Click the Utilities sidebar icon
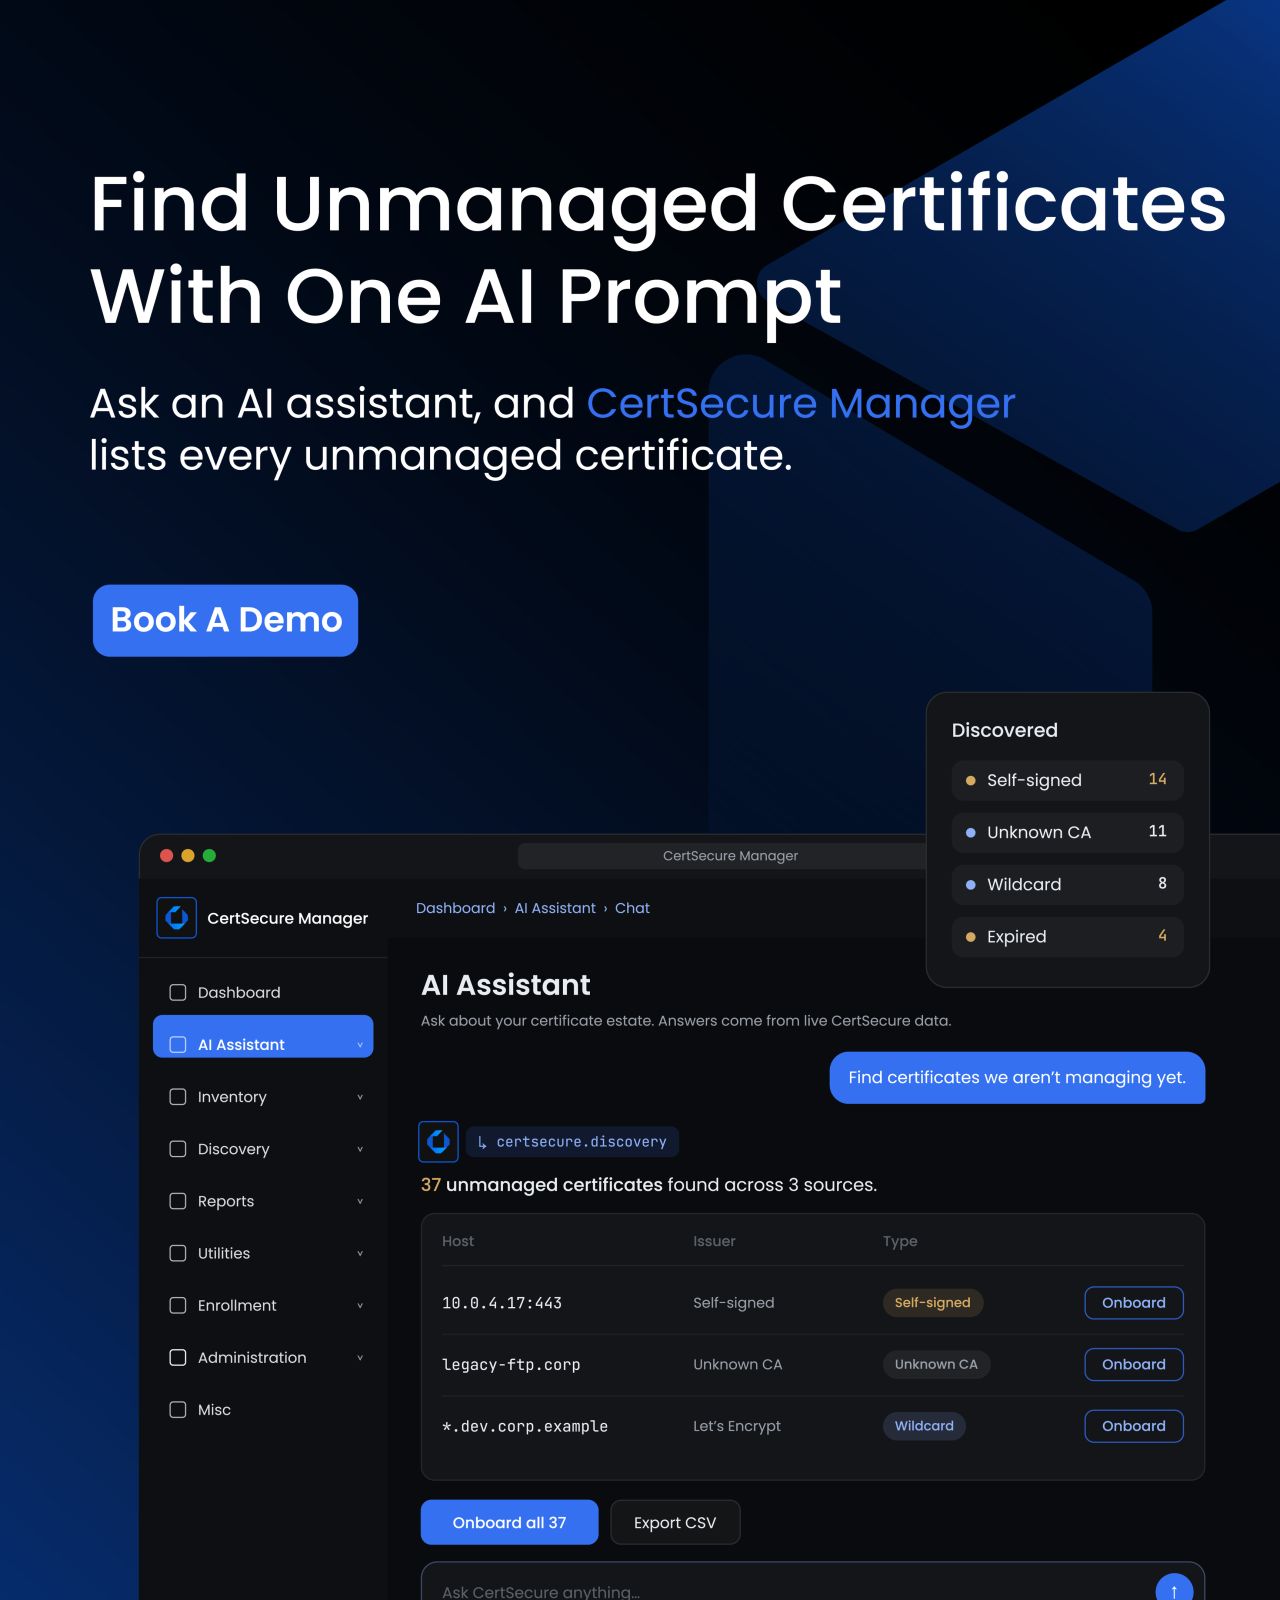Screen dimensions: 1280x1600 point(178,1253)
